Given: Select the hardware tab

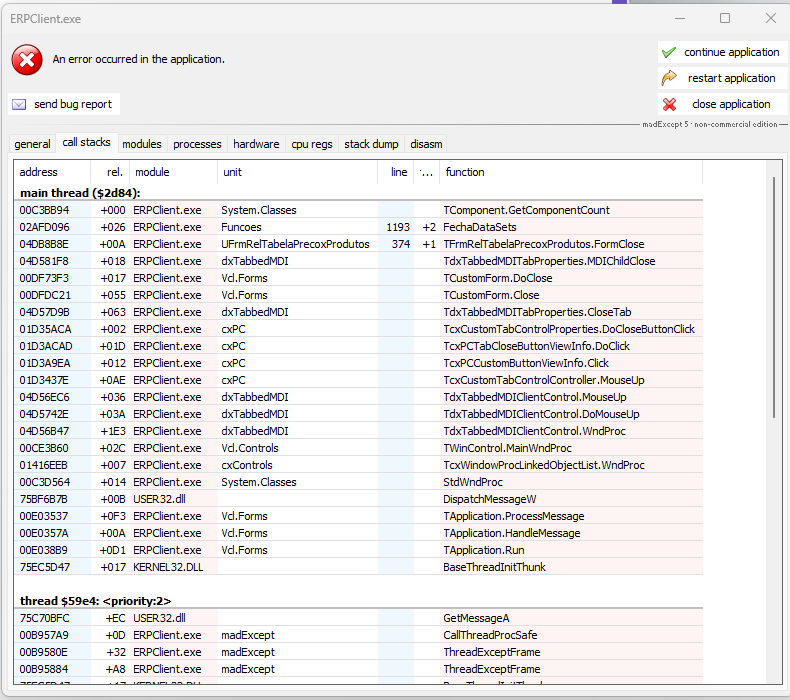Looking at the screenshot, I should click(256, 144).
